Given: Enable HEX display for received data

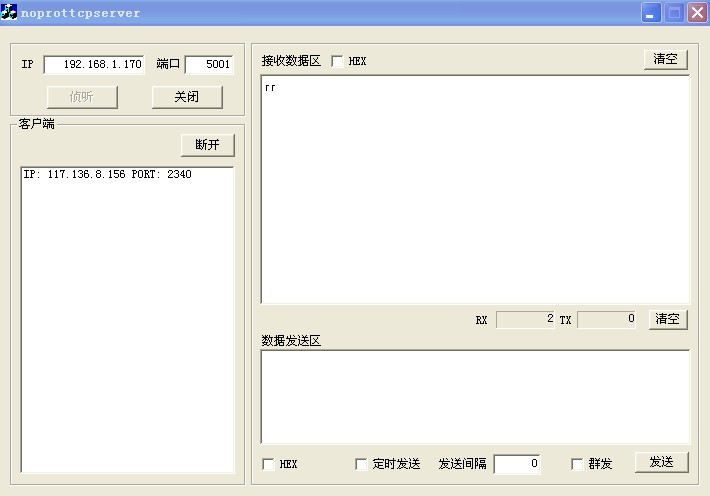Looking at the screenshot, I should coord(337,61).
